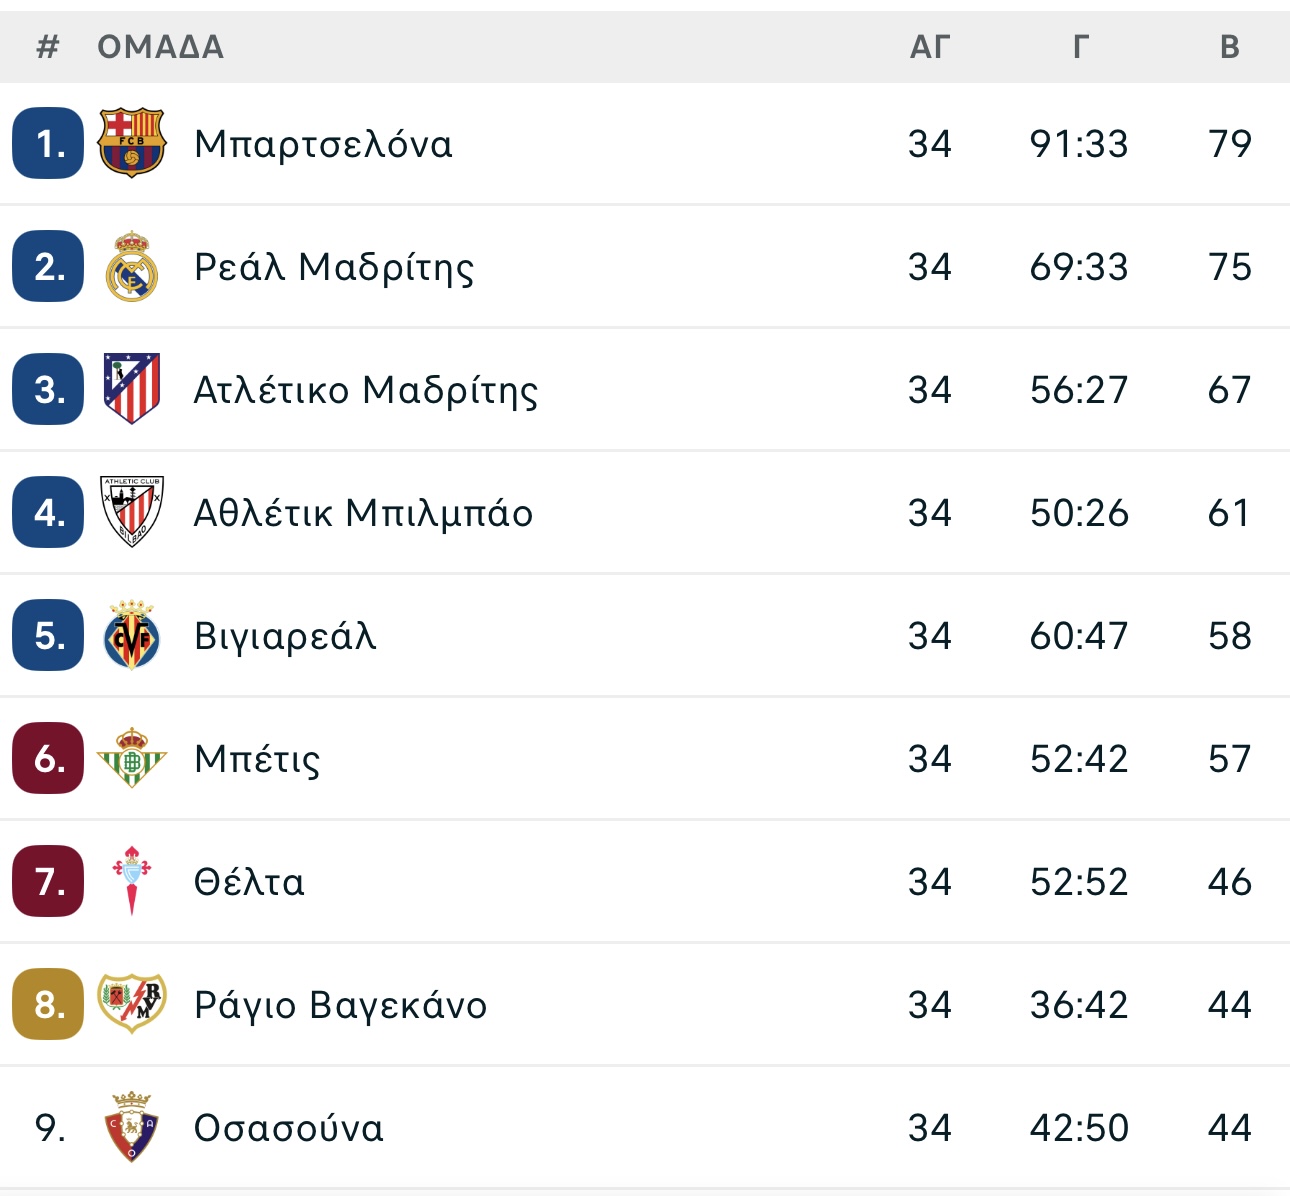Click the FC Barcelona crest icon
1290x1196 pixels.
pyautogui.click(x=131, y=143)
